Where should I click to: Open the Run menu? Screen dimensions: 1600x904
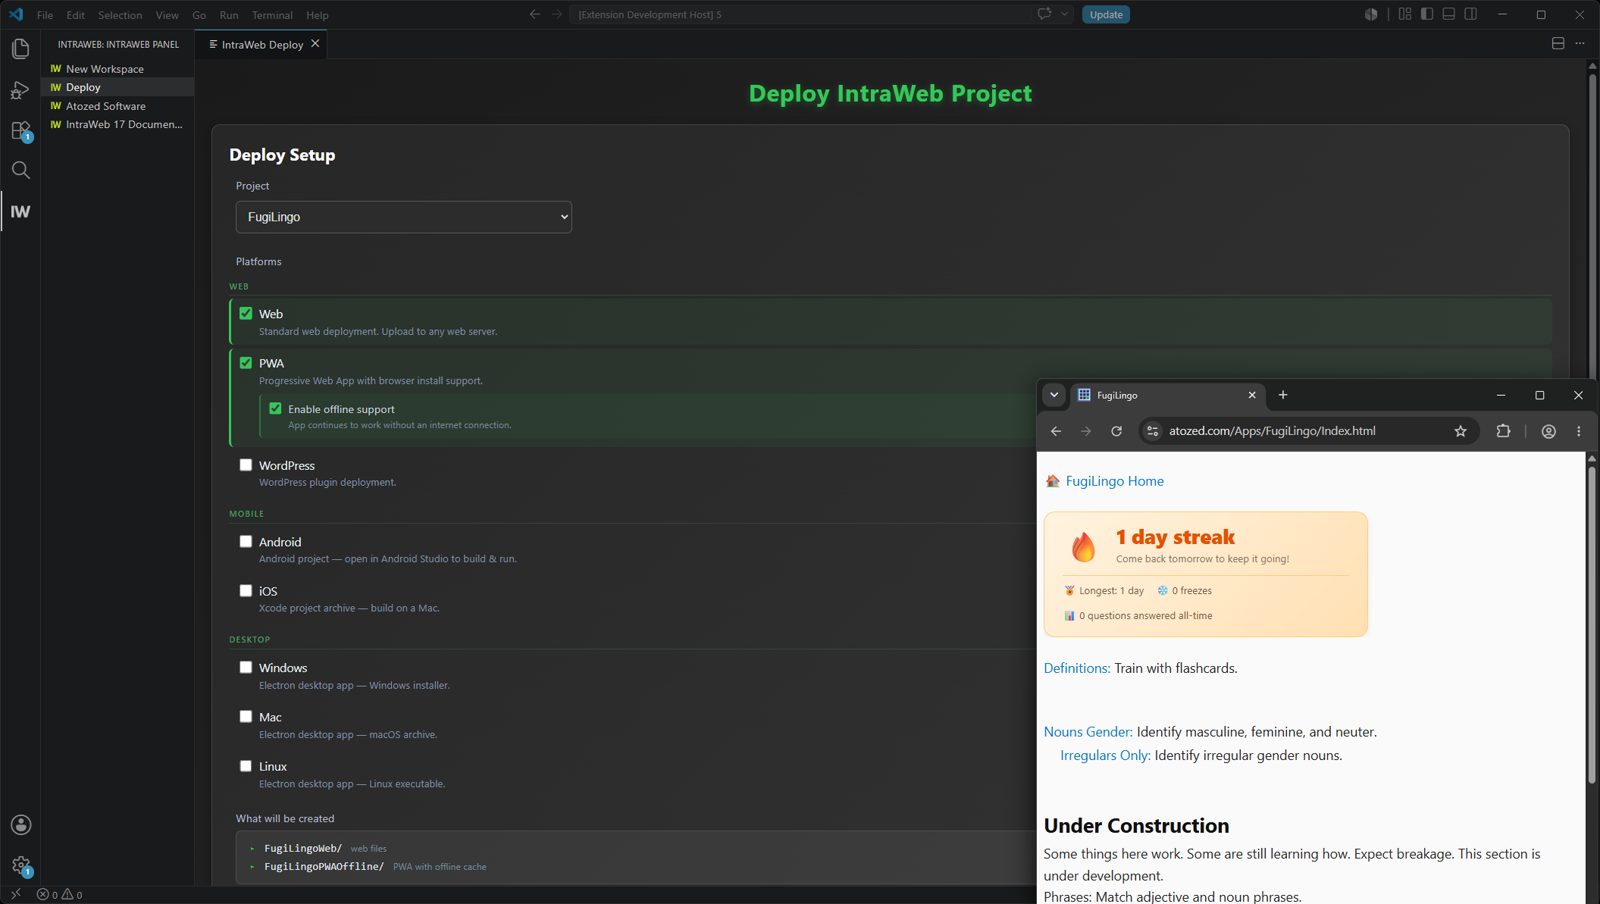coord(229,15)
